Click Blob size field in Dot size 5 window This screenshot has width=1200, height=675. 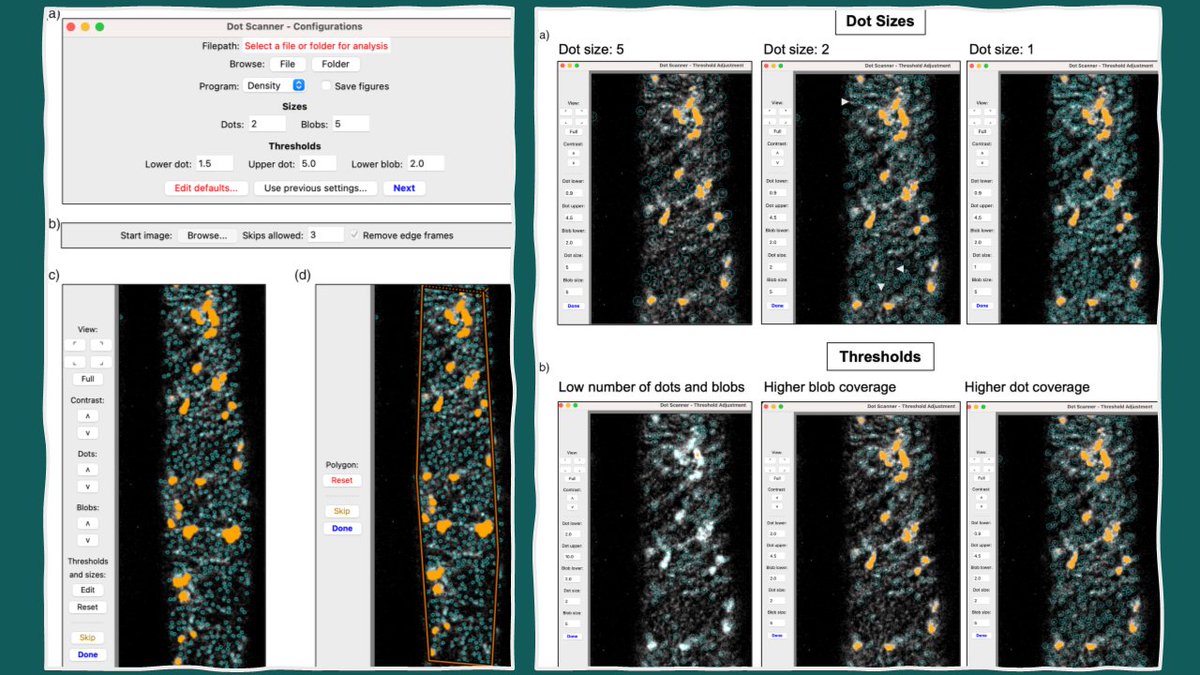(573, 292)
